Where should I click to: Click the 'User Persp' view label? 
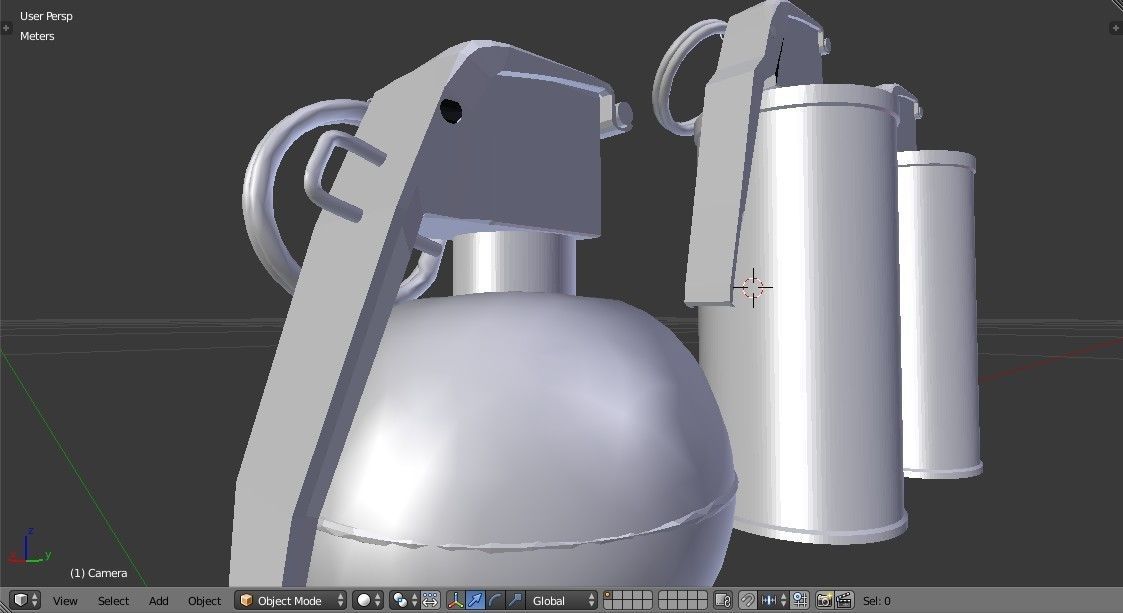(x=46, y=16)
